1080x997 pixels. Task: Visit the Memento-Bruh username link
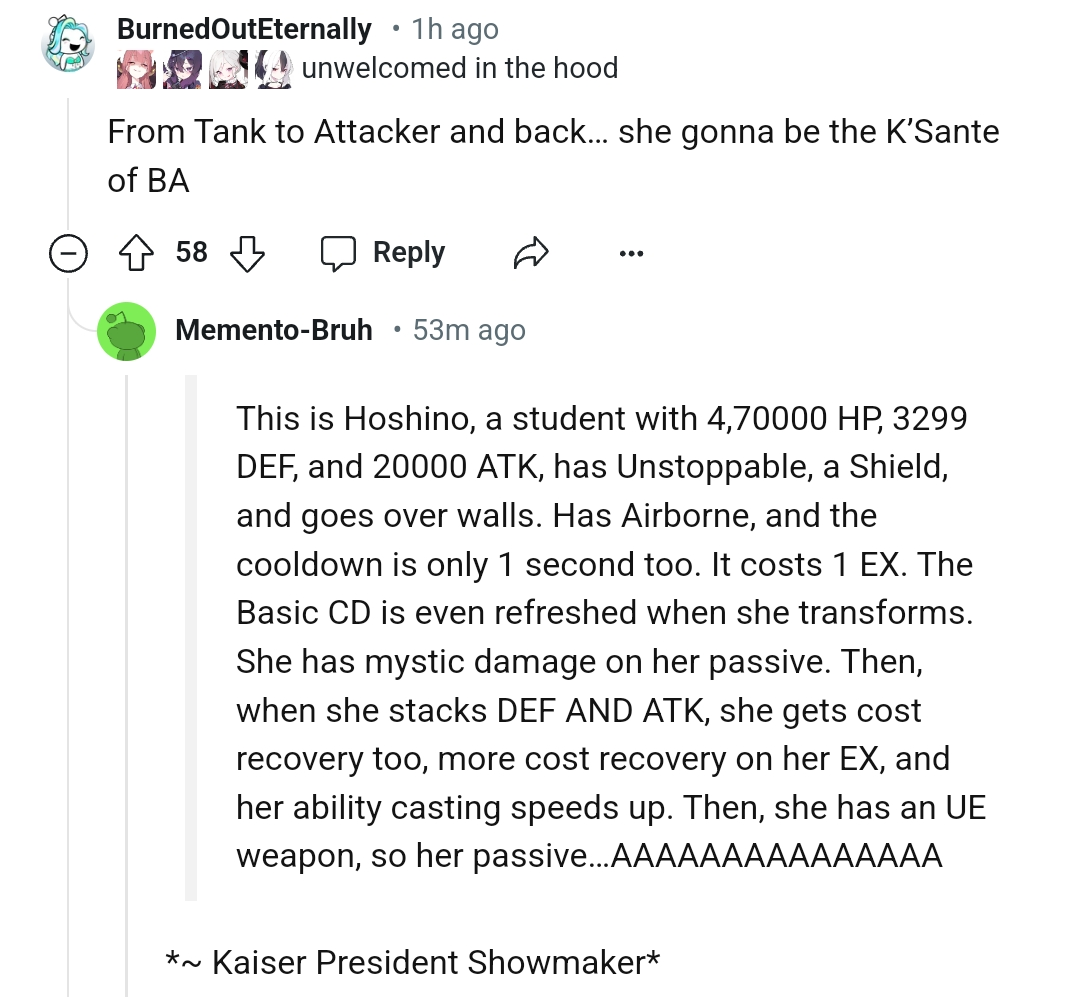click(x=273, y=330)
